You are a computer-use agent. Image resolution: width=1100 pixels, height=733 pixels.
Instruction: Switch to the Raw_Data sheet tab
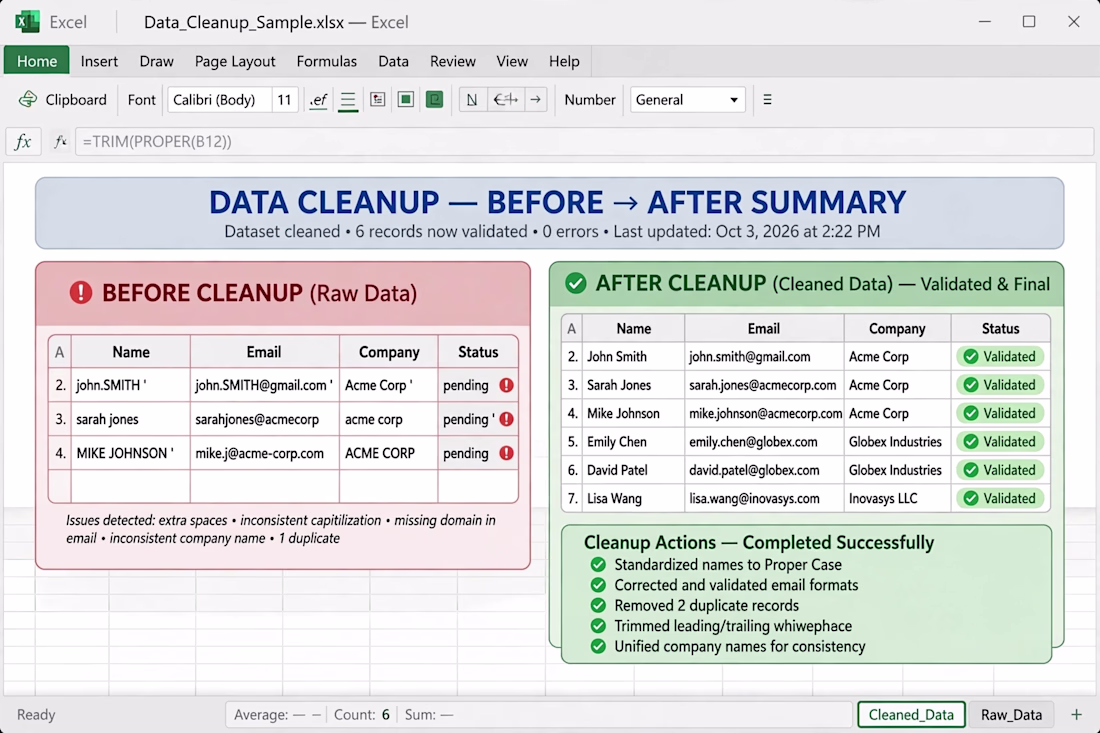coord(1011,715)
